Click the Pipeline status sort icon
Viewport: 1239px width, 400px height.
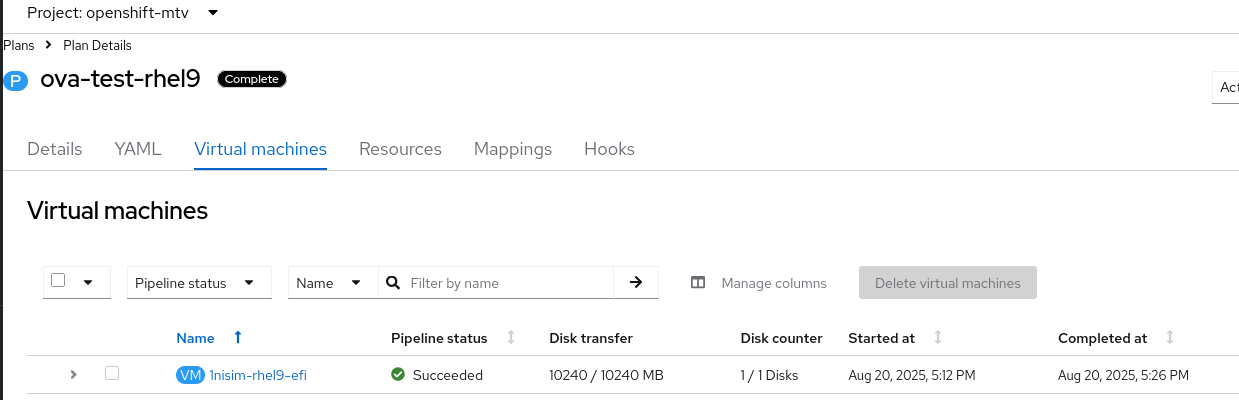click(x=511, y=338)
